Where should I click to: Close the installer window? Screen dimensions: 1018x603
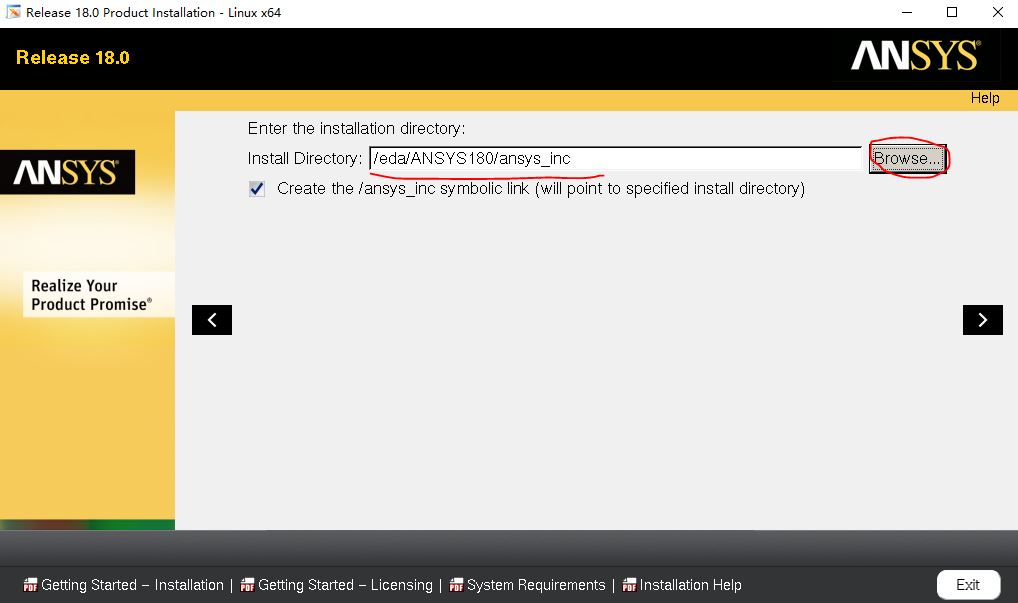click(998, 12)
